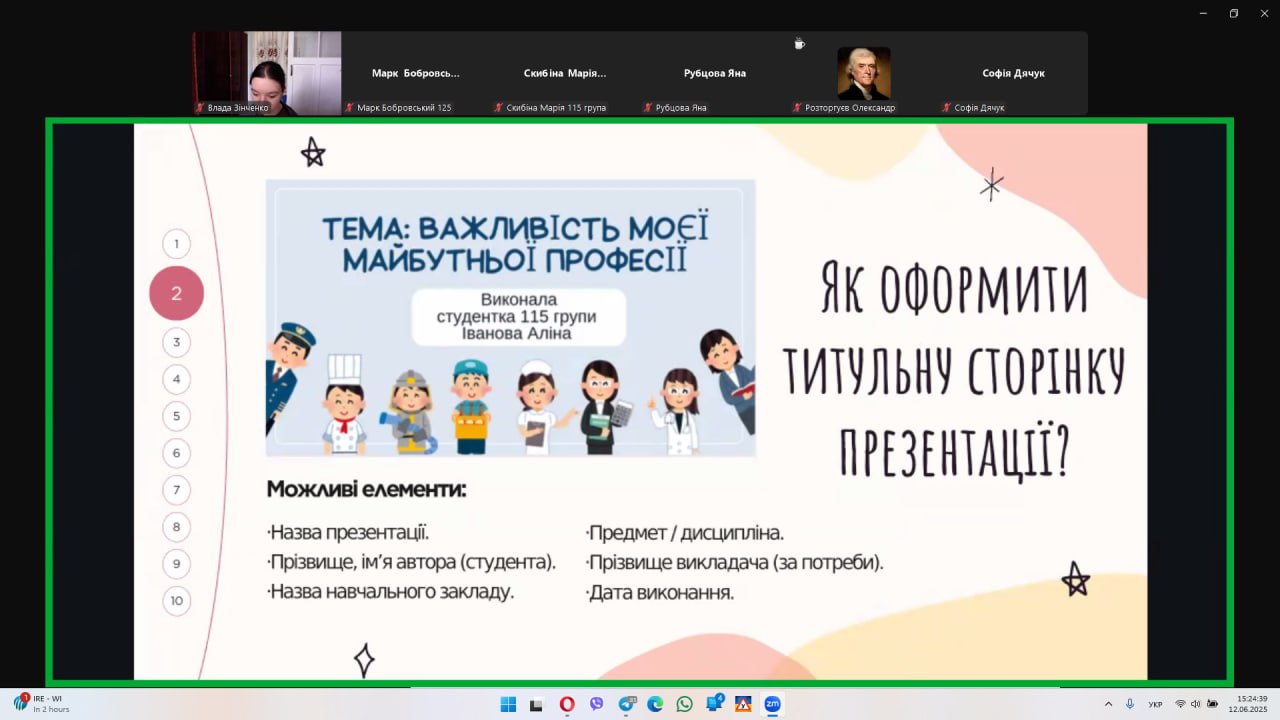Go to slide 9 in navigation

tap(176, 564)
